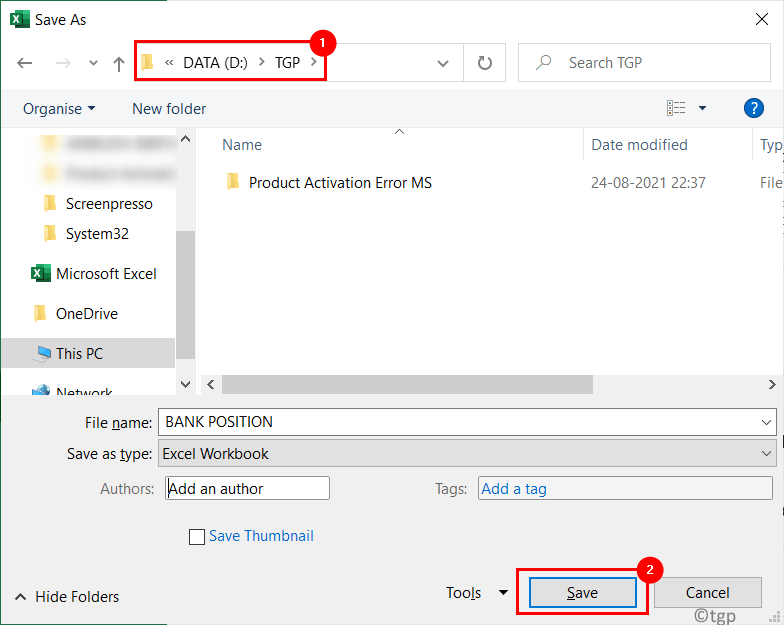Click the Add a tag field
784x625 pixels.
tap(625, 488)
